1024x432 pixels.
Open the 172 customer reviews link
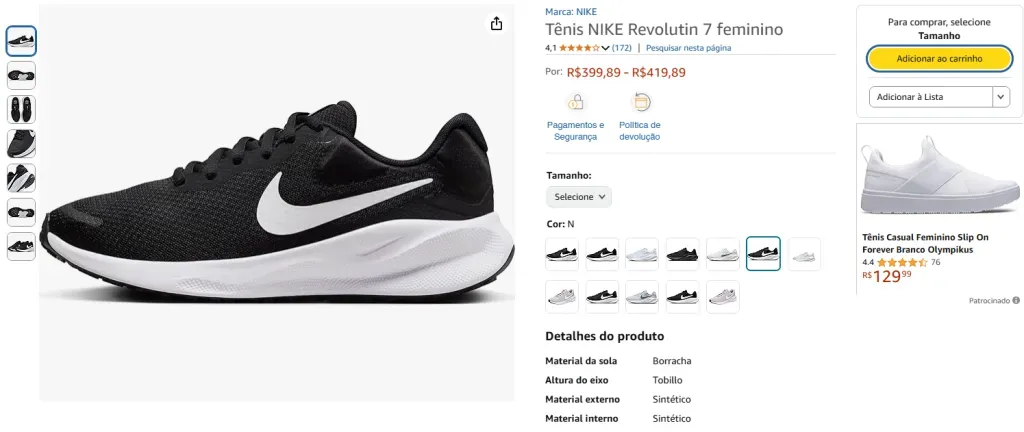pyautogui.click(x=622, y=48)
